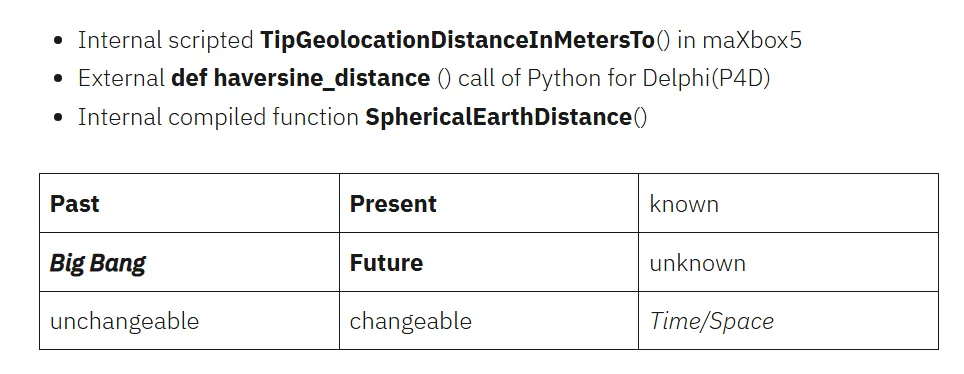Click the unchangeable table cell
This screenshot has width=964, height=374.
(x=189, y=321)
